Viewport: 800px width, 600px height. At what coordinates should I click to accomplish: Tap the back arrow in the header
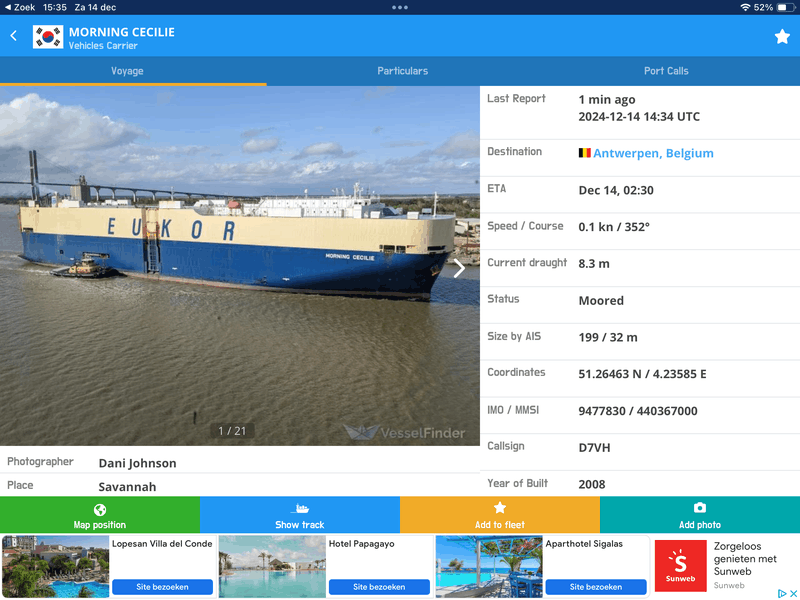pos(14,36)
